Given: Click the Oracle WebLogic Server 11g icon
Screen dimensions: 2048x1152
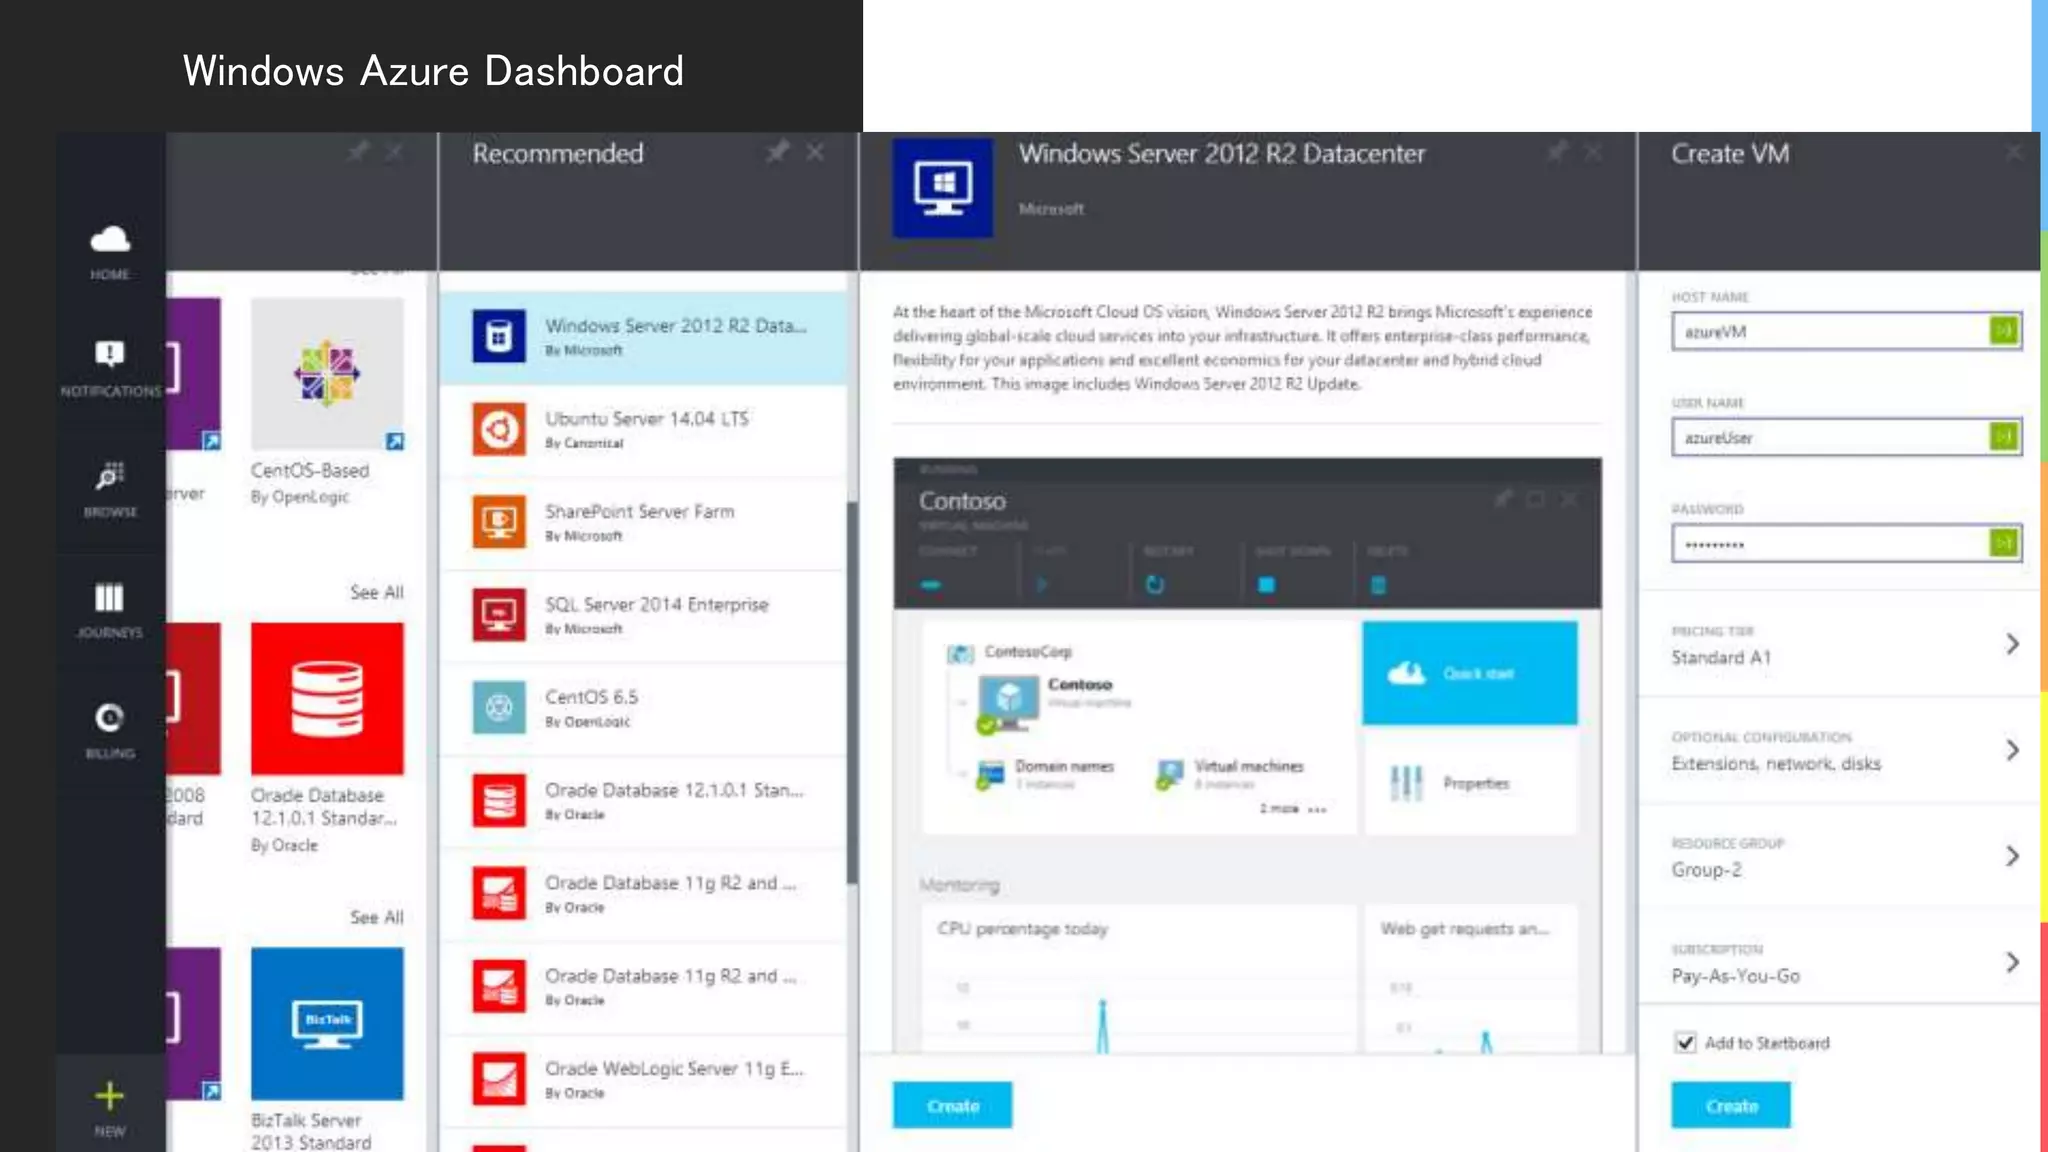Looking at the screenshot, I should [x=499, y=1079].
